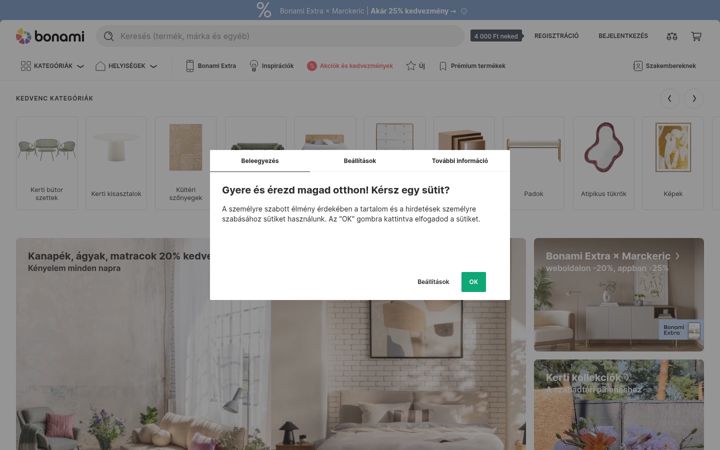The height and width of the screenshot is (450, 720).
Task: Click Beállítások button beside OK
Action: click(433, 281)
